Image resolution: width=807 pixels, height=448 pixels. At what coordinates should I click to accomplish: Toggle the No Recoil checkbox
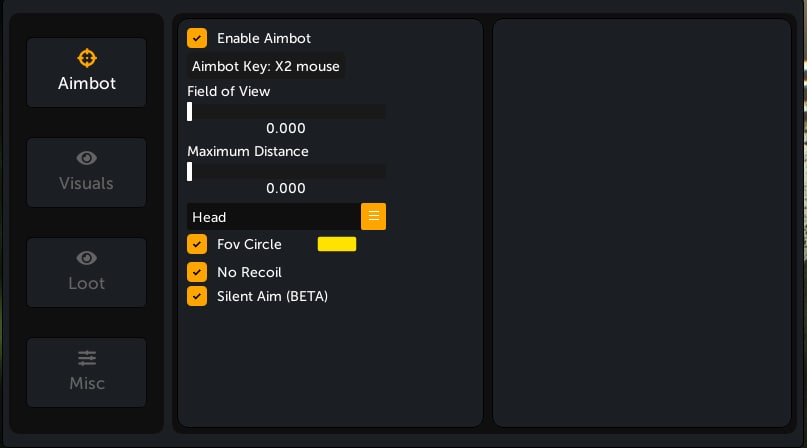point(197,272)
